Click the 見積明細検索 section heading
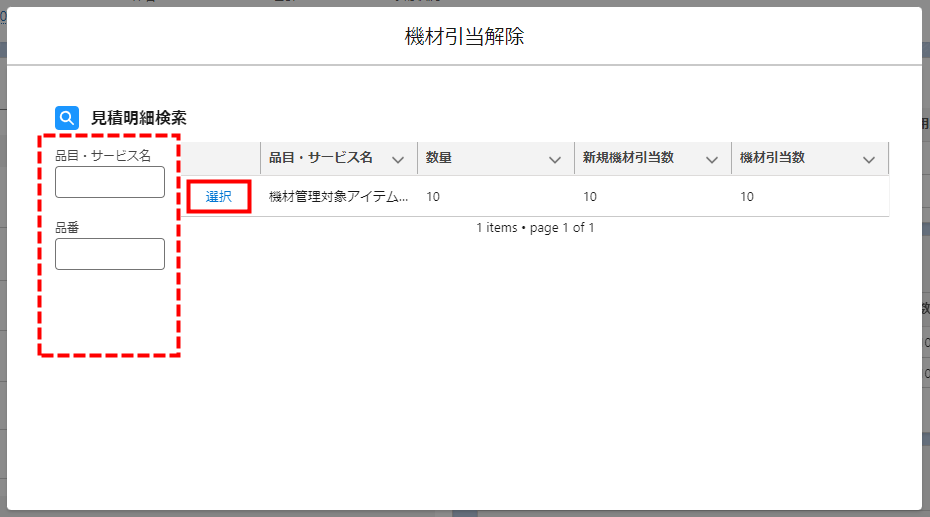 click(x=138, y=118)
